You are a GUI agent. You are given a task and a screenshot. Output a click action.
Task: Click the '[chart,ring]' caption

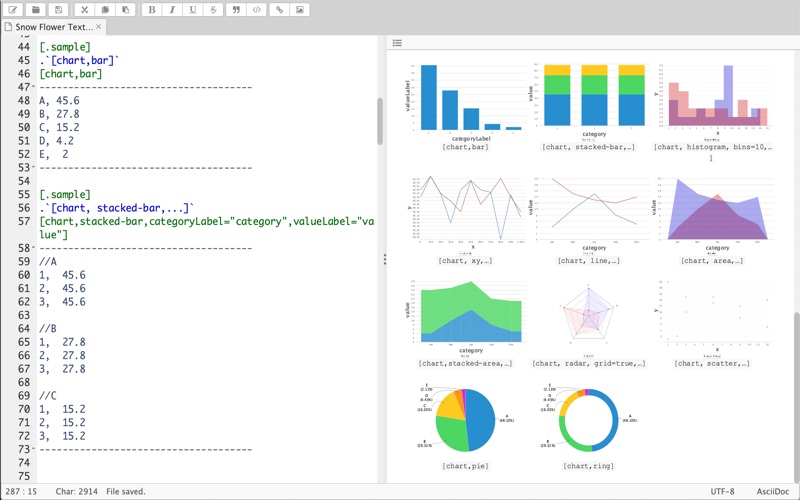(x=588, y=466)
